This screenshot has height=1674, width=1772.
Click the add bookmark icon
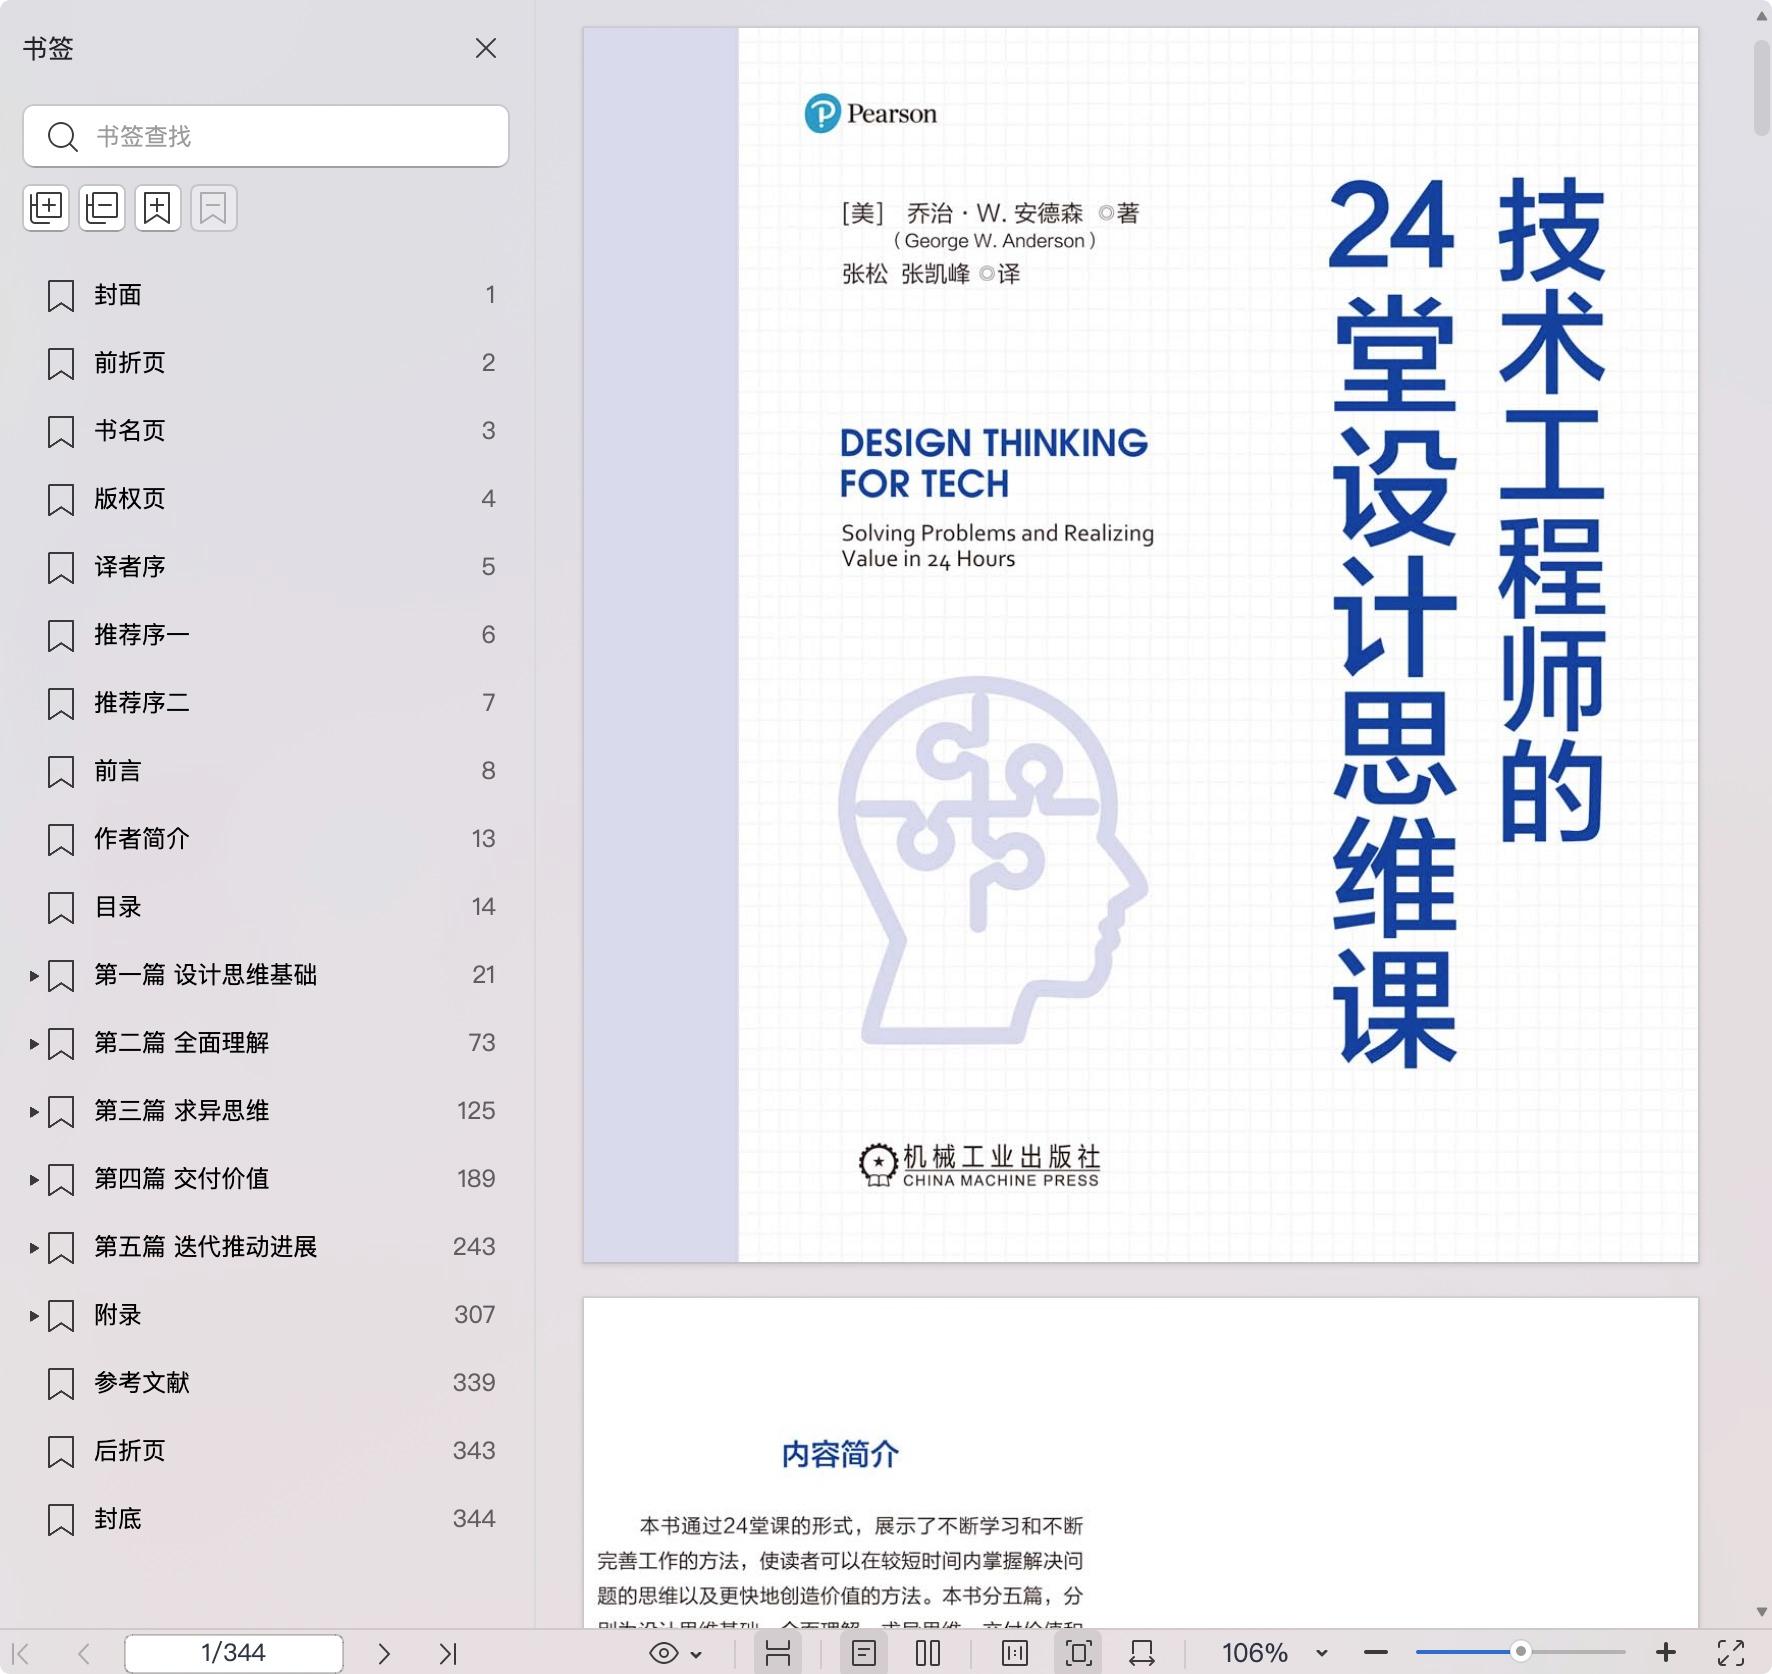158,208
